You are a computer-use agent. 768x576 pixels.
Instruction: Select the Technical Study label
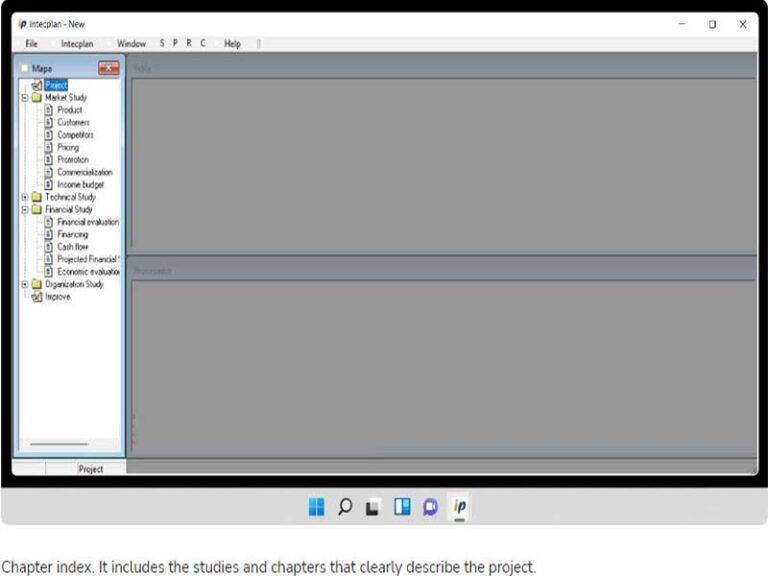71,197
